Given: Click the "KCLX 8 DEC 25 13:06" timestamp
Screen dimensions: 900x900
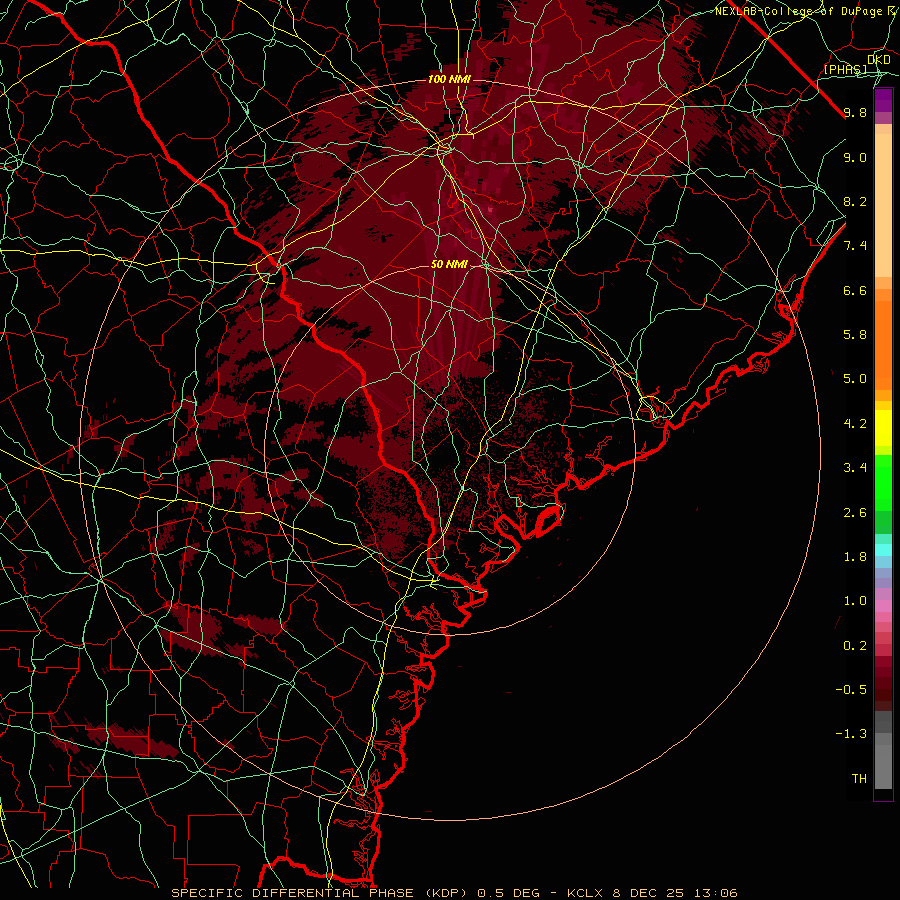Looking at the screenshot, I should point(652,893).
